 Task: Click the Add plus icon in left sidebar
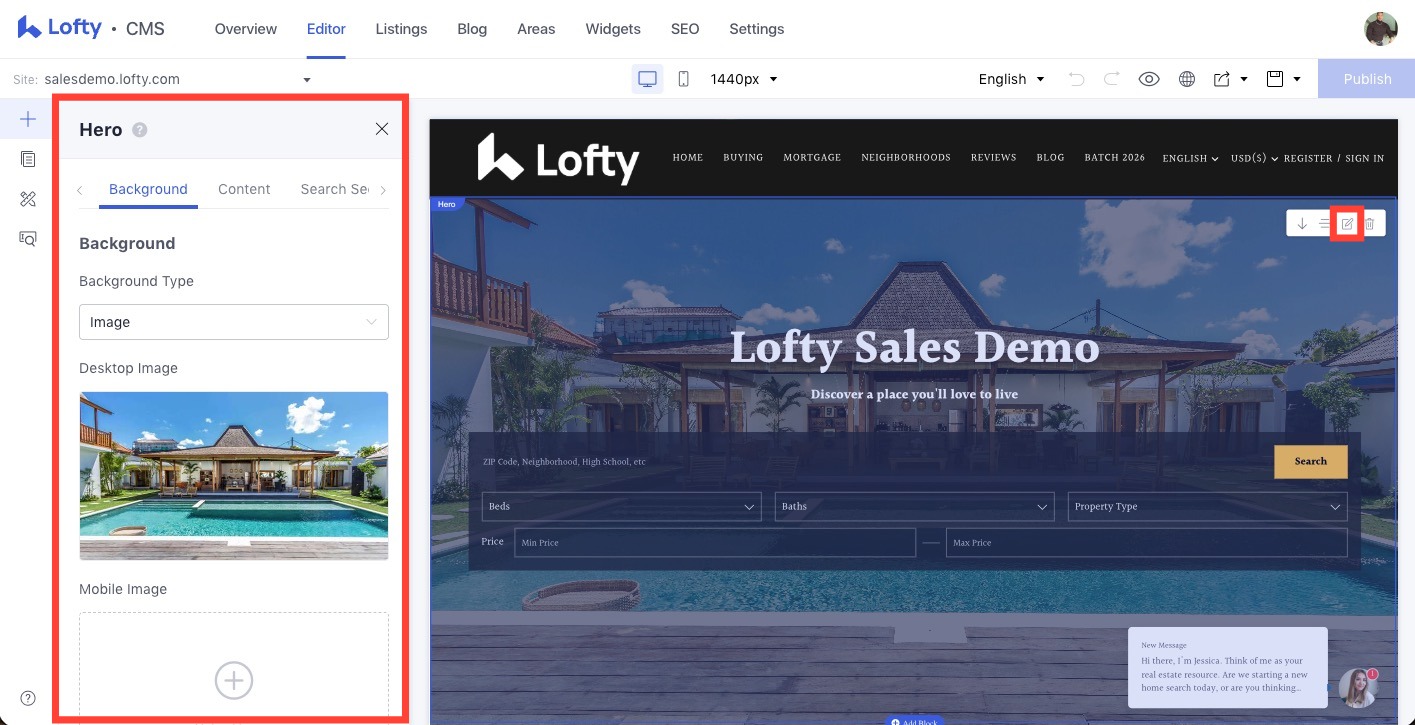tap(28, 119)
